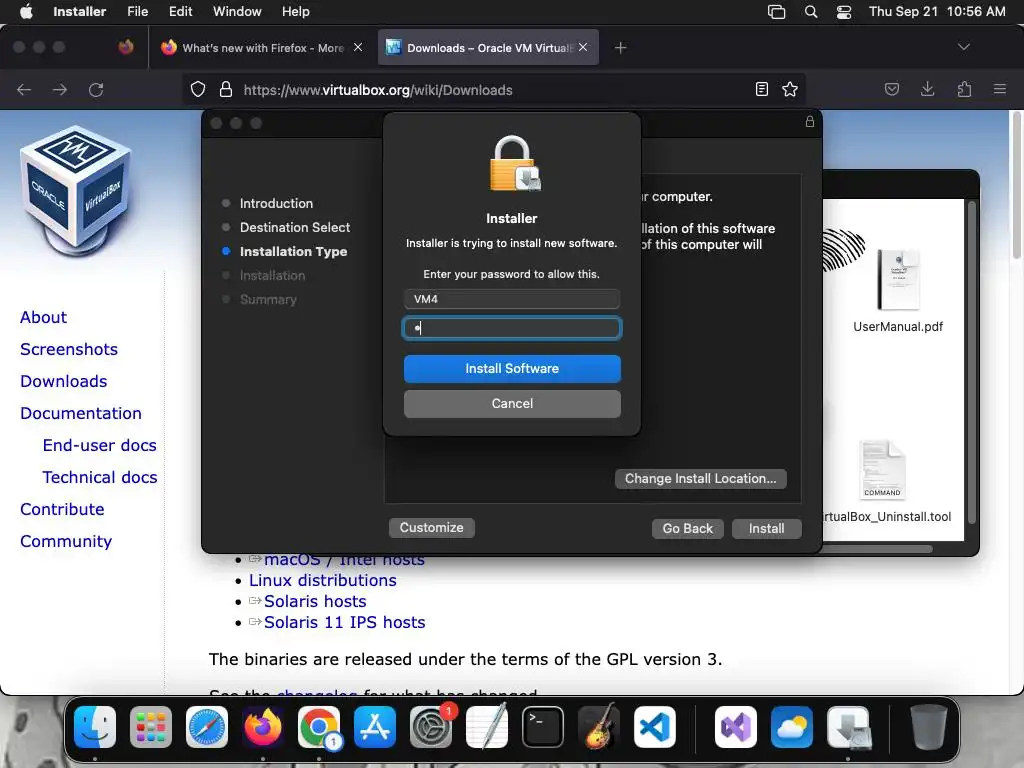Open the Contribute link
The width and height of the screenshot is (1024, 768).
[62, 509]
